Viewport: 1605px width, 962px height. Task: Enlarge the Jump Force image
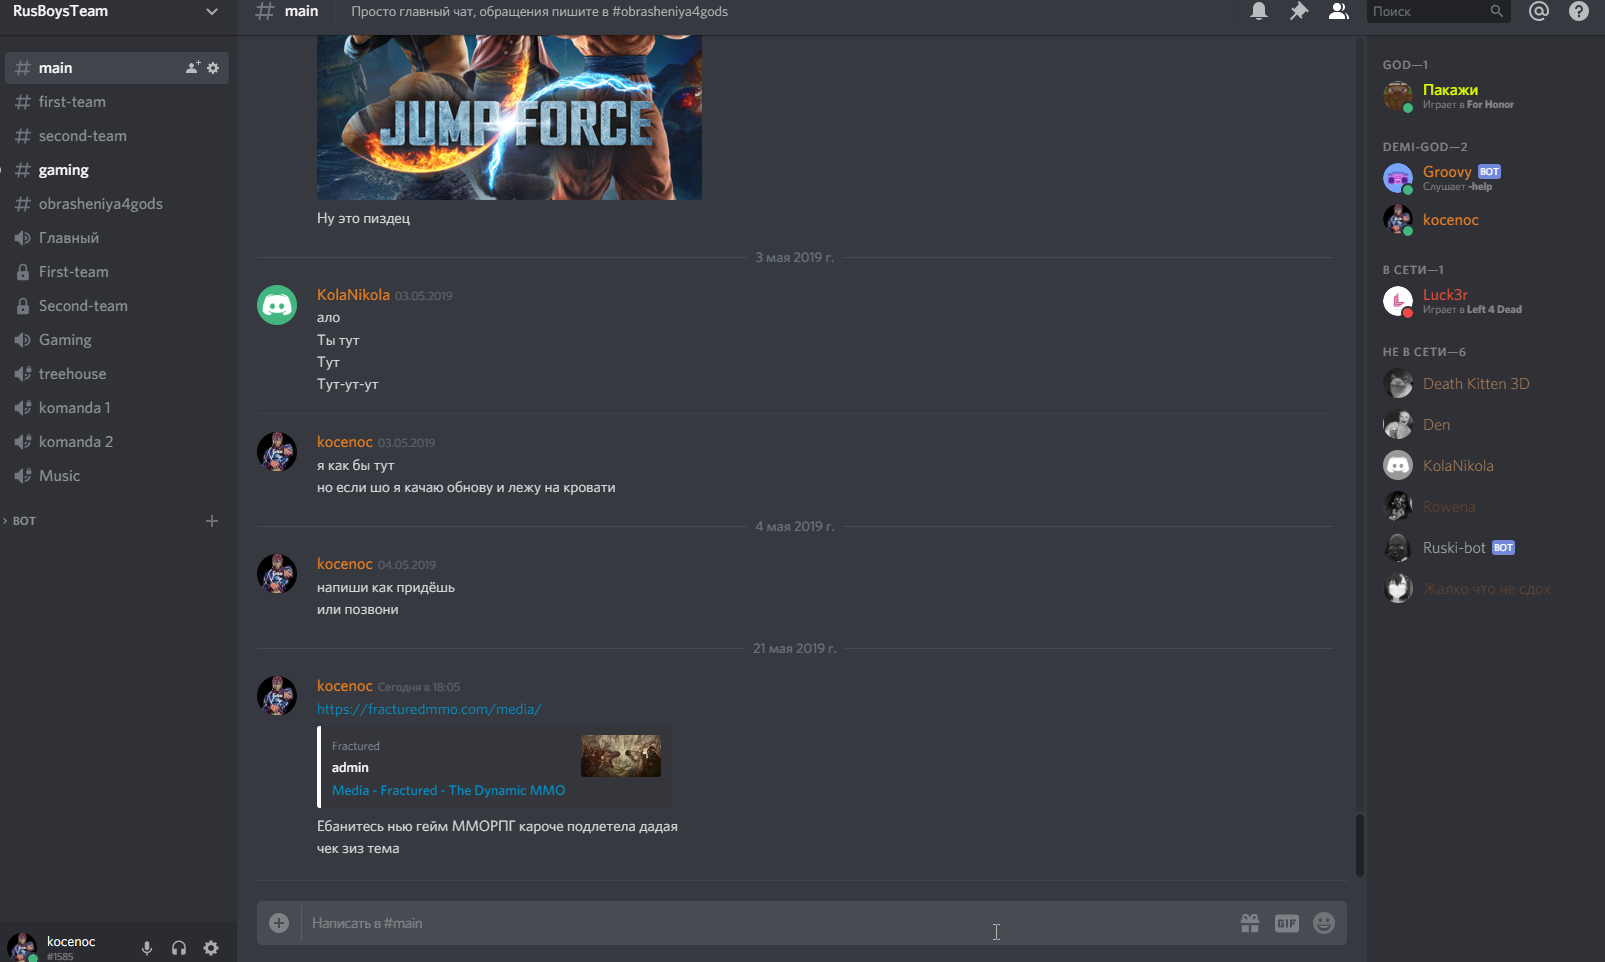(x=509, y=118)
